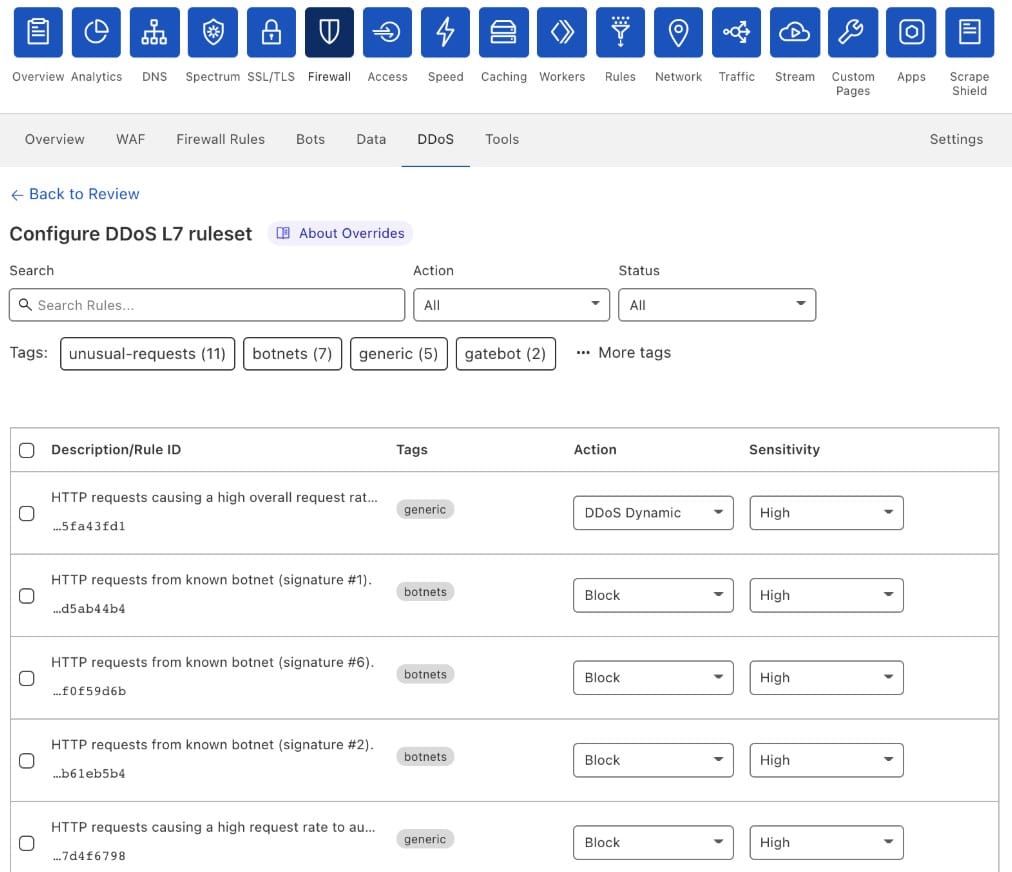Screen dimensions: 1012x872
Task: Expand the DDoS Dynamic action dropdown
Action: 653,512
